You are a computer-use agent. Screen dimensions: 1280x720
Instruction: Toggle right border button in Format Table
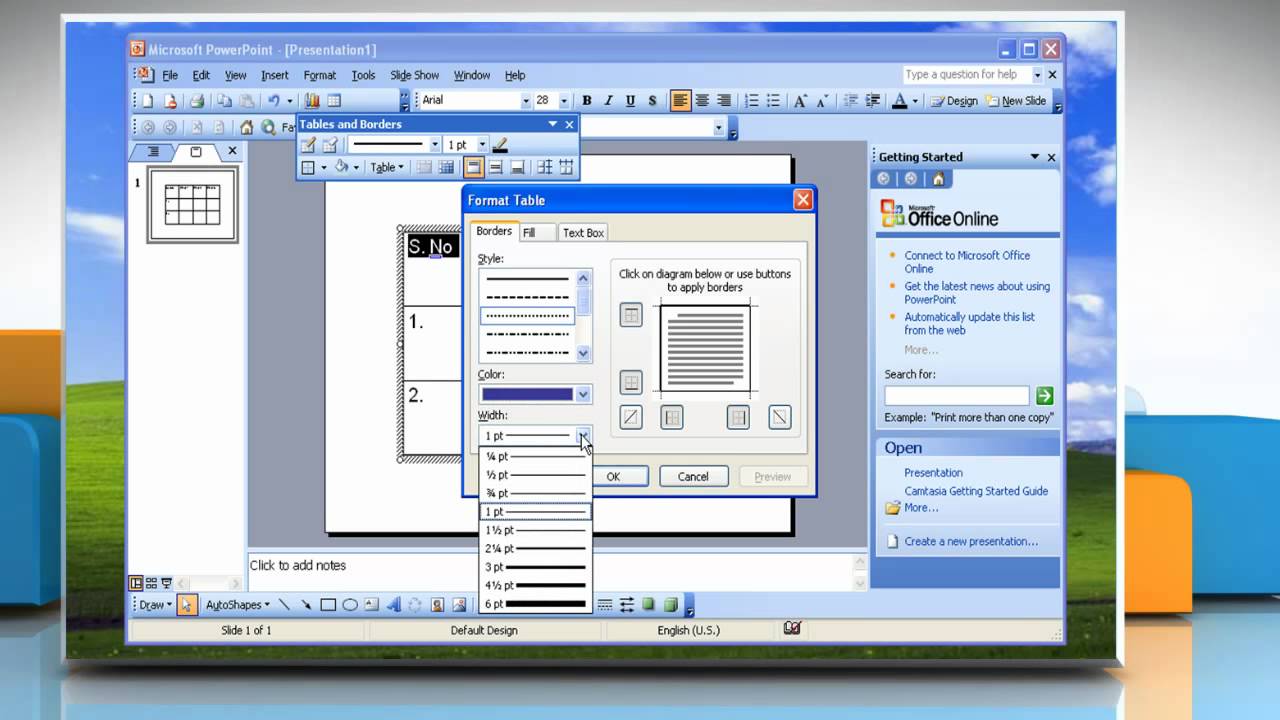[x=738, y=418]
